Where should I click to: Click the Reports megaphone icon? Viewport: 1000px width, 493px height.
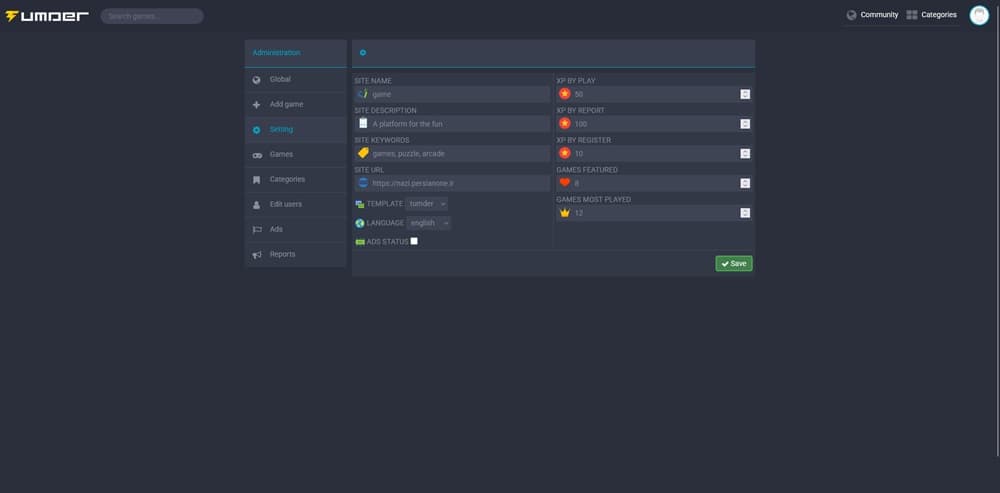(257, 255)
